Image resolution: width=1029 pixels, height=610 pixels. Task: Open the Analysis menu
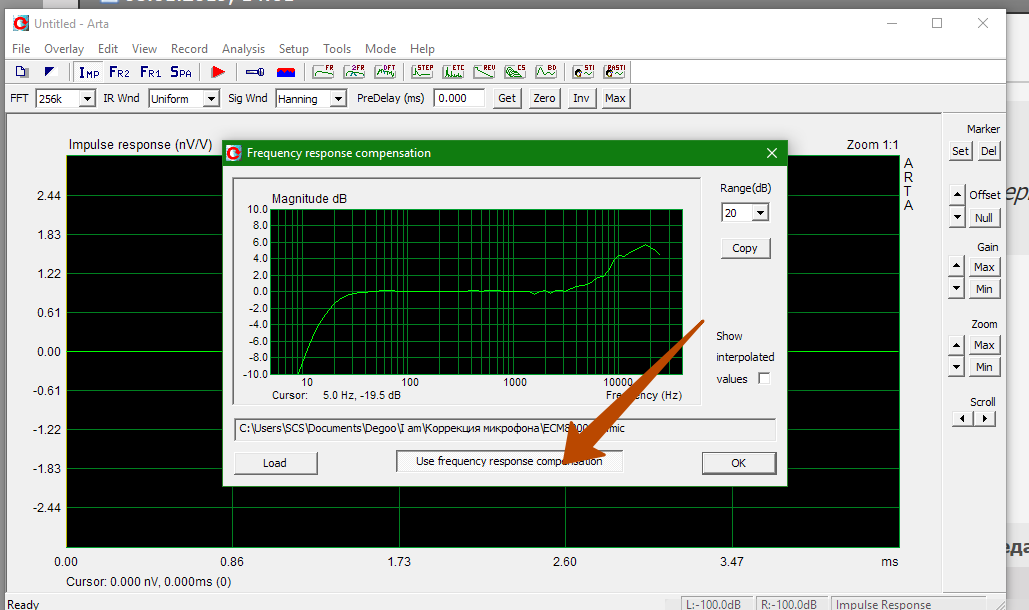pos(243,48)
